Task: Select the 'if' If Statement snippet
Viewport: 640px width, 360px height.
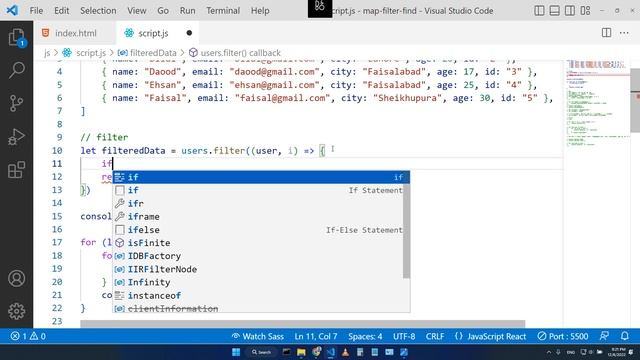Action: coord(258,190)
